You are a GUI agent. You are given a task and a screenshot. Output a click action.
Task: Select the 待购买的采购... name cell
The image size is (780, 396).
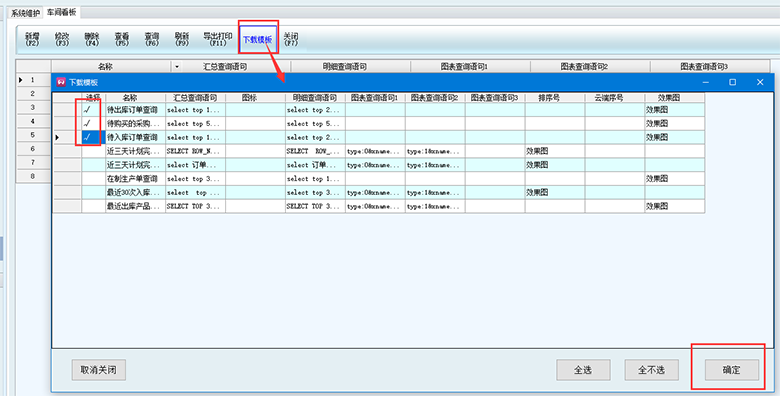pos(135,123)
